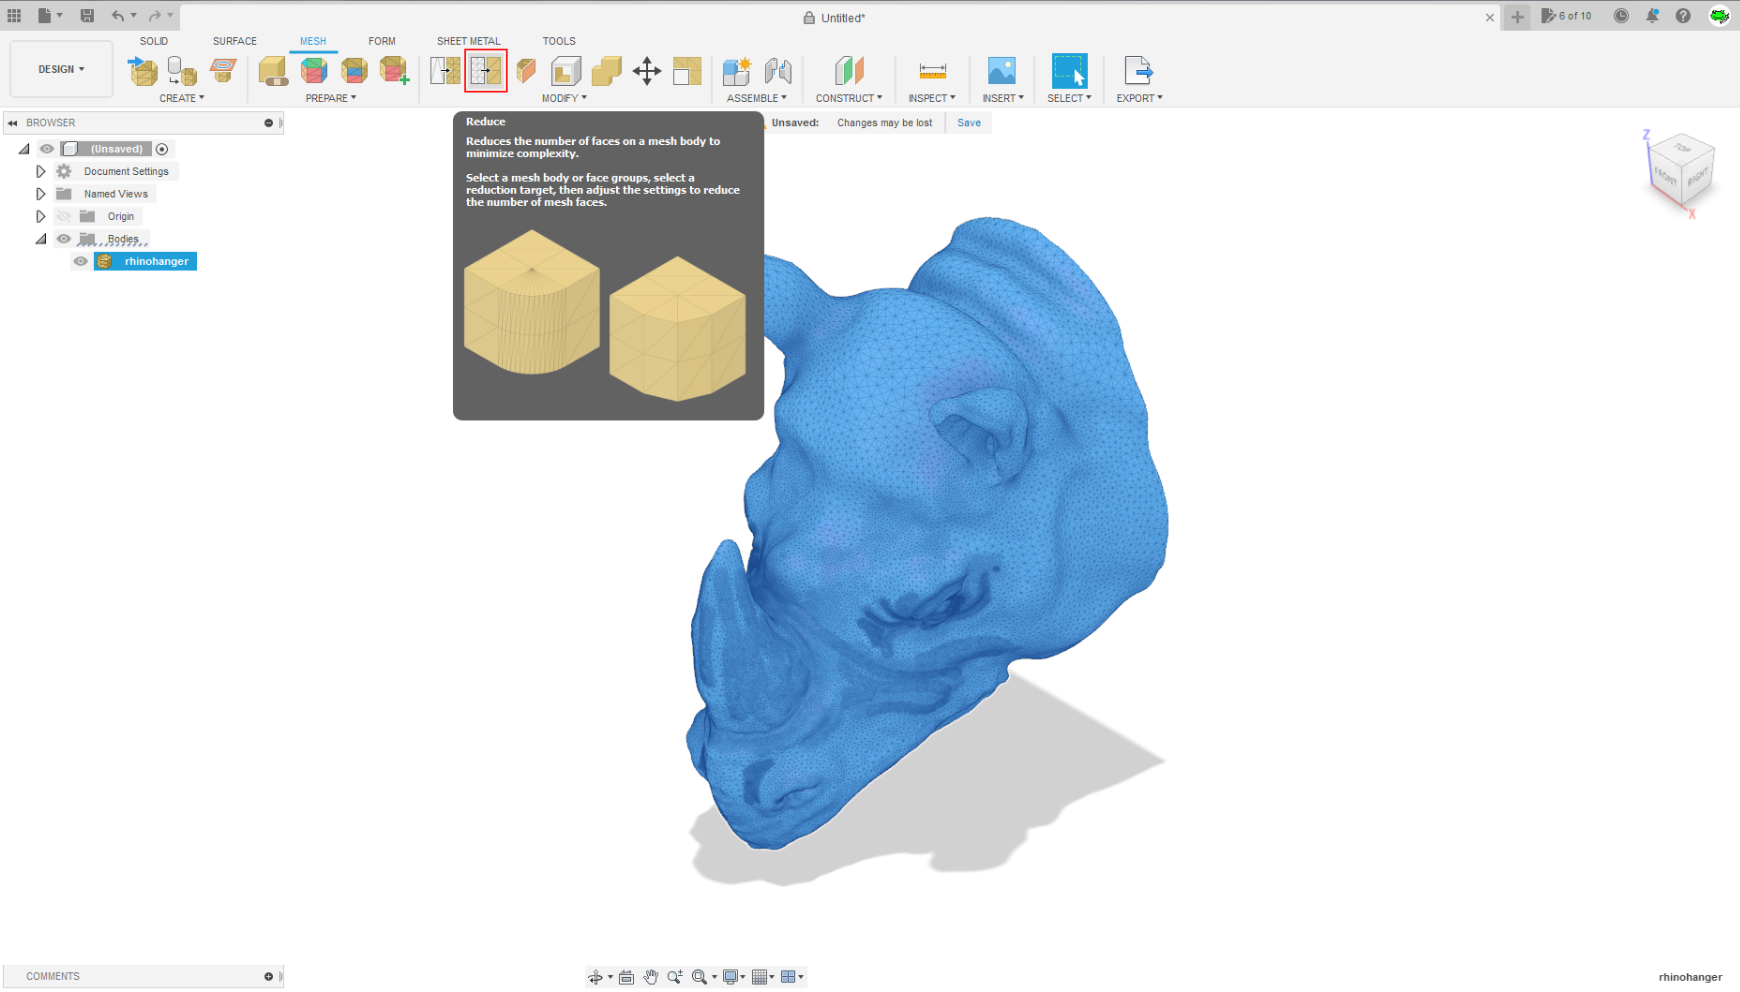The image size is (1740, 992).
Task: Switch to the SOLID tab
Action: (x=154, y=41)
